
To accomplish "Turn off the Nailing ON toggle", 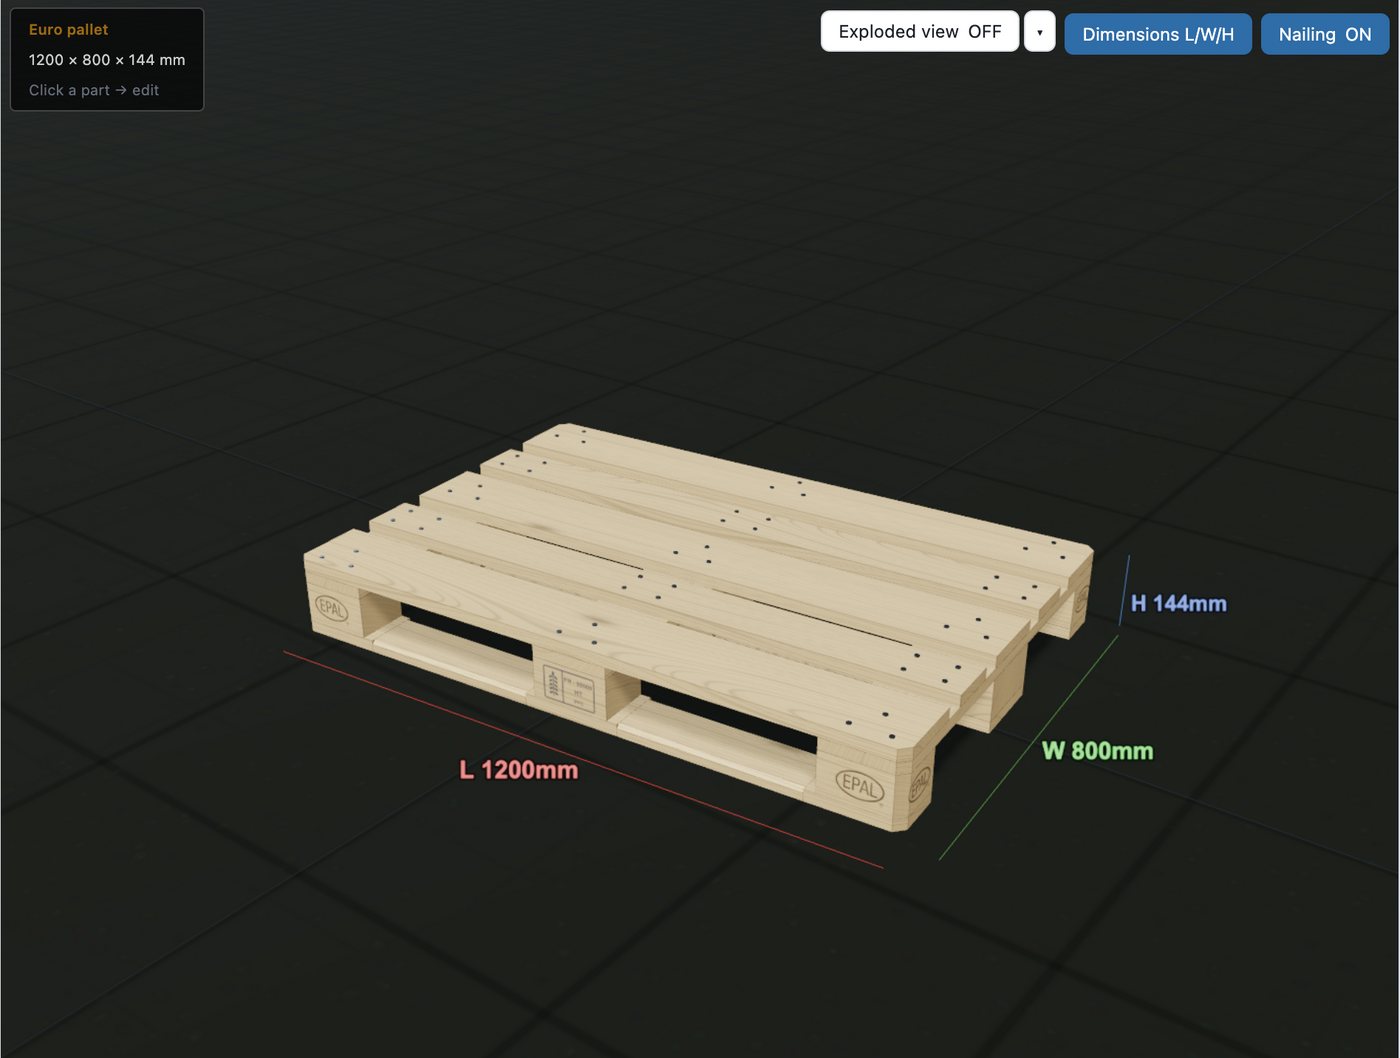I will 1325,34.
